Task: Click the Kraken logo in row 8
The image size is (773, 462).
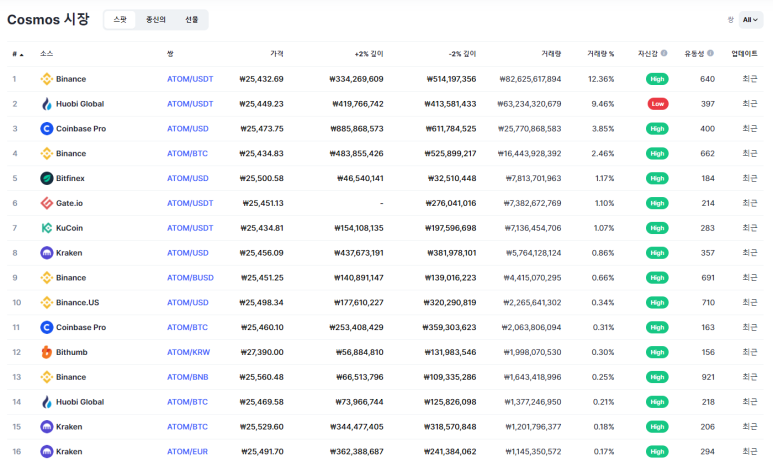Action: tap(46, 253)
